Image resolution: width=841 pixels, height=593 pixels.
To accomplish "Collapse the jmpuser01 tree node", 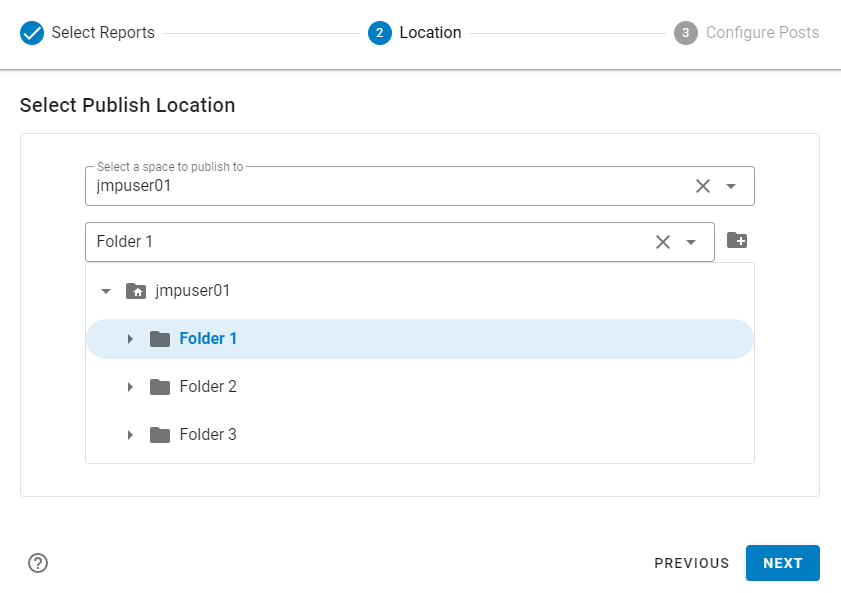I will [106, 291].
